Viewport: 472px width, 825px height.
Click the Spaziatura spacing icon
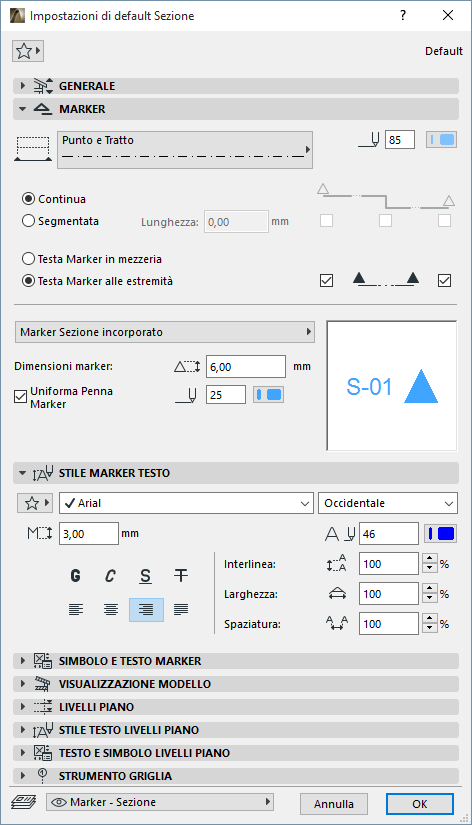click(x=337, y=624)
